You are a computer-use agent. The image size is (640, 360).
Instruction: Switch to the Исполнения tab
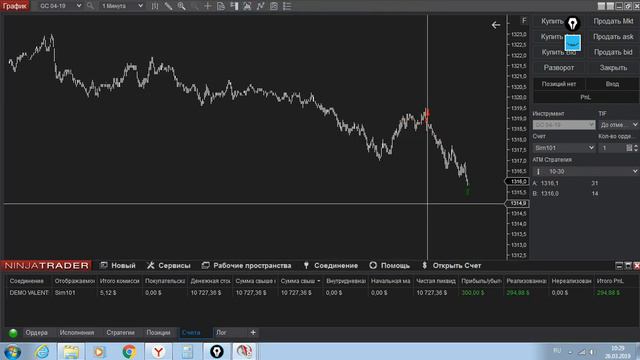pyautogui.click(x=77, y=333)
